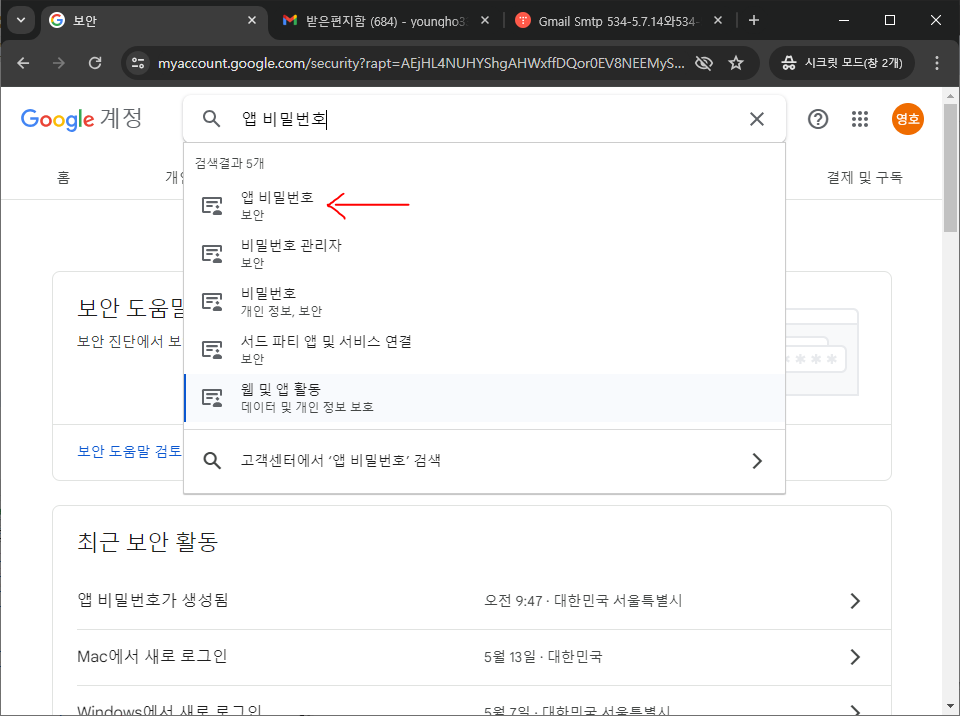Click the Google 계정 logo
The height and width of the screenshot is (716, 960).
pyautogui.click(x=81, y=119)
